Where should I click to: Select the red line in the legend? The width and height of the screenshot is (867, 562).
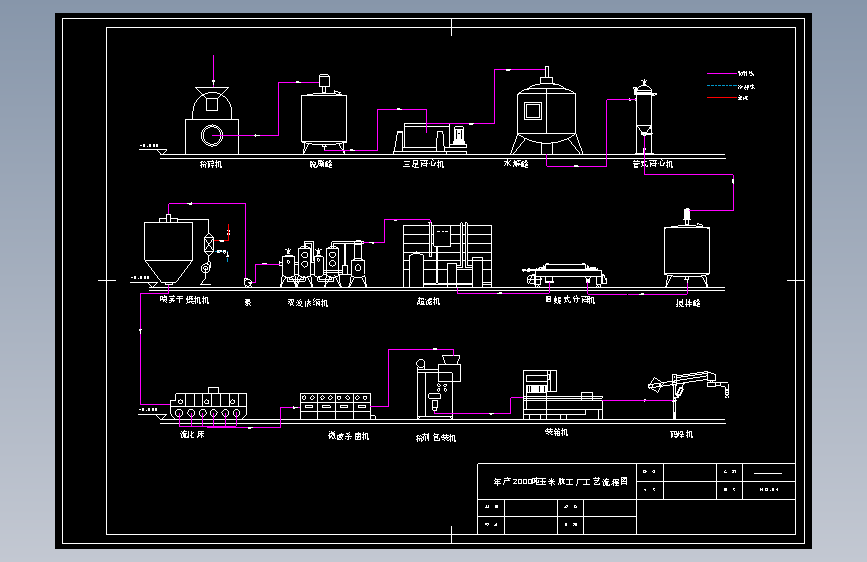tap(722, 98)
